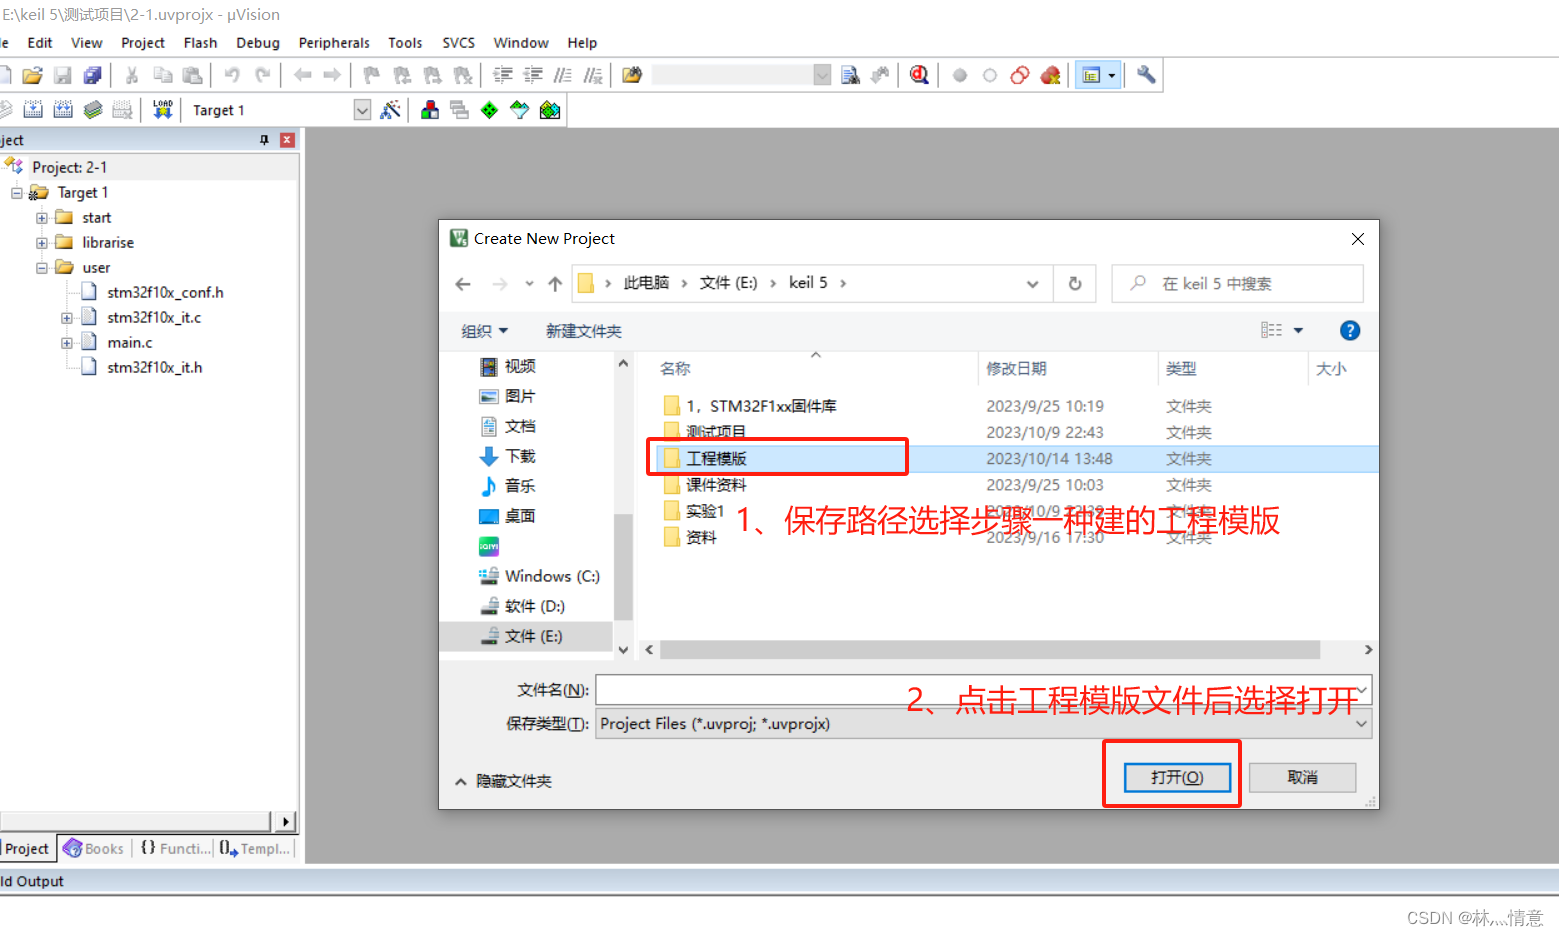Open the Peripherals menu
The width and height of the screenshot is (1559, 936).
[x=334, y=43]
